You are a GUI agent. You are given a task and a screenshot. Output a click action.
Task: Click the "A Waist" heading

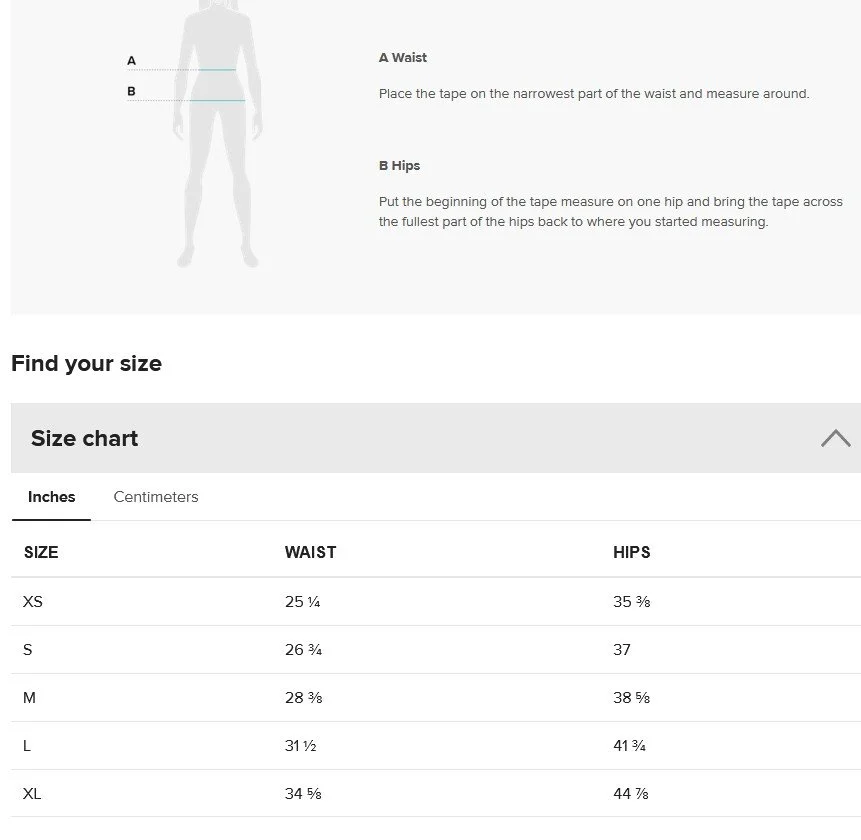pos(403,58)
